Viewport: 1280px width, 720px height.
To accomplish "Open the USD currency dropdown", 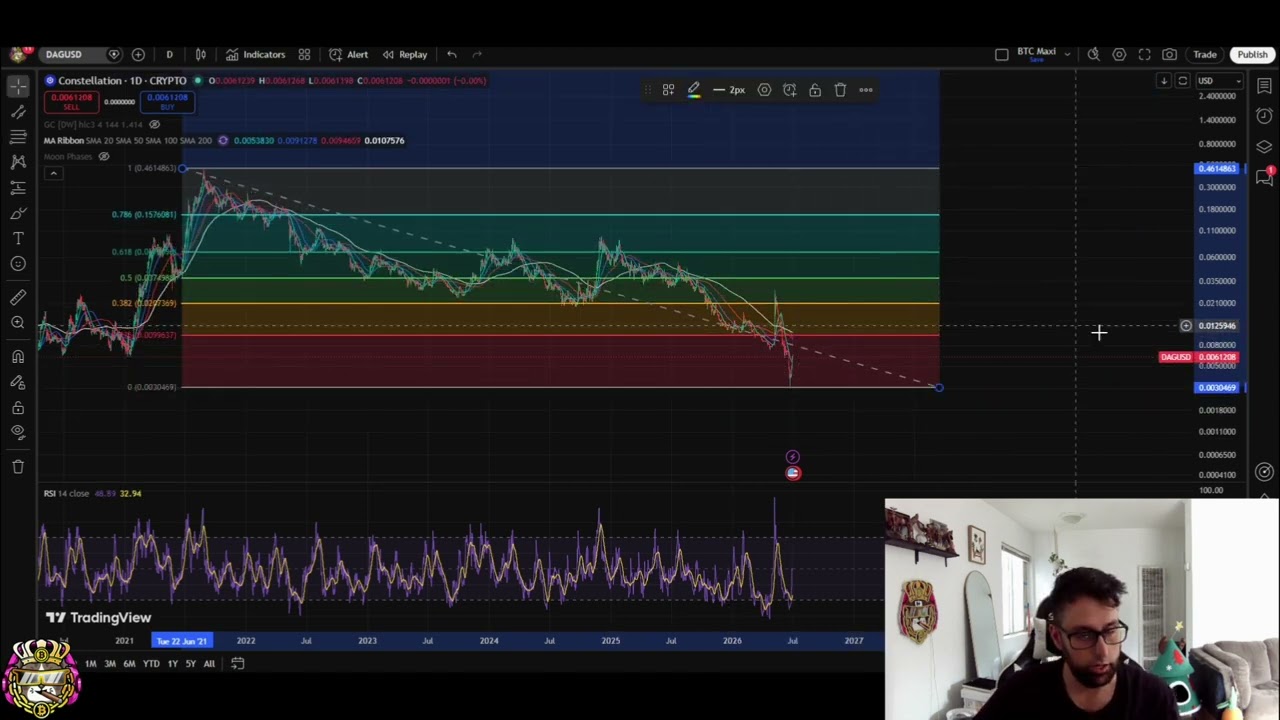I will 1220,81.
